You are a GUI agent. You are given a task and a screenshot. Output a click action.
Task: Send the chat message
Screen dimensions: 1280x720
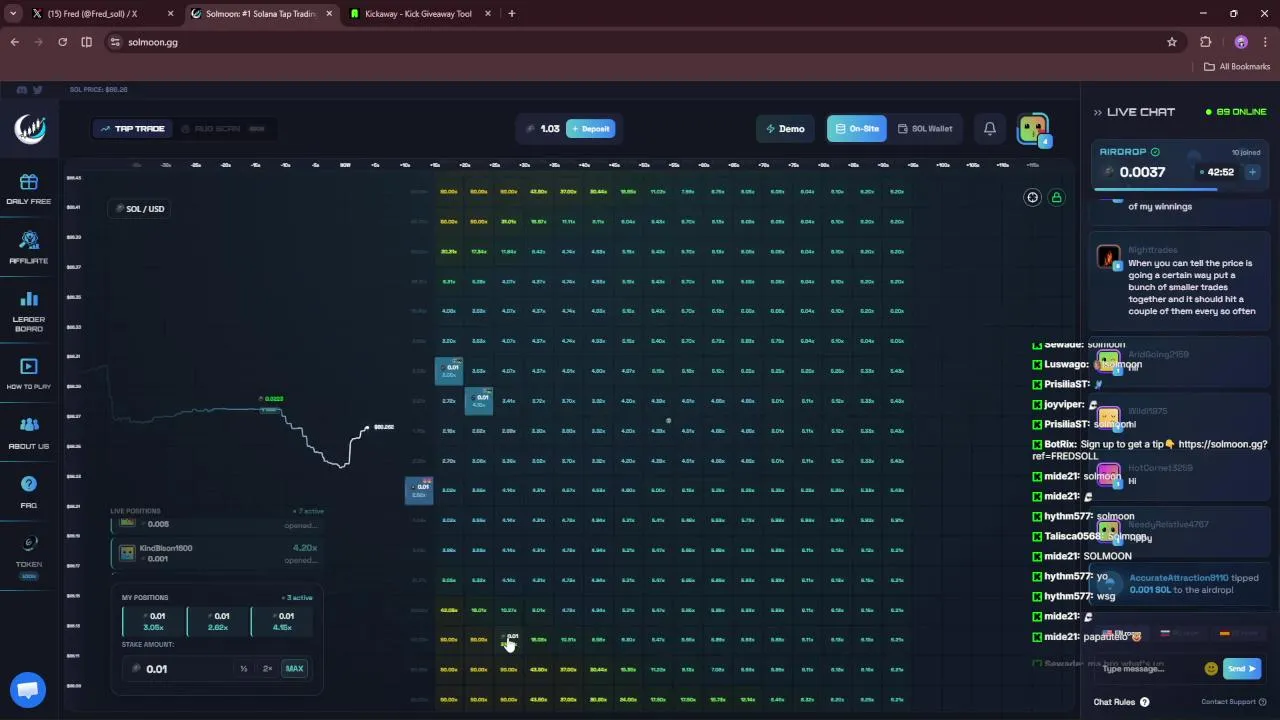point(1241,668)
